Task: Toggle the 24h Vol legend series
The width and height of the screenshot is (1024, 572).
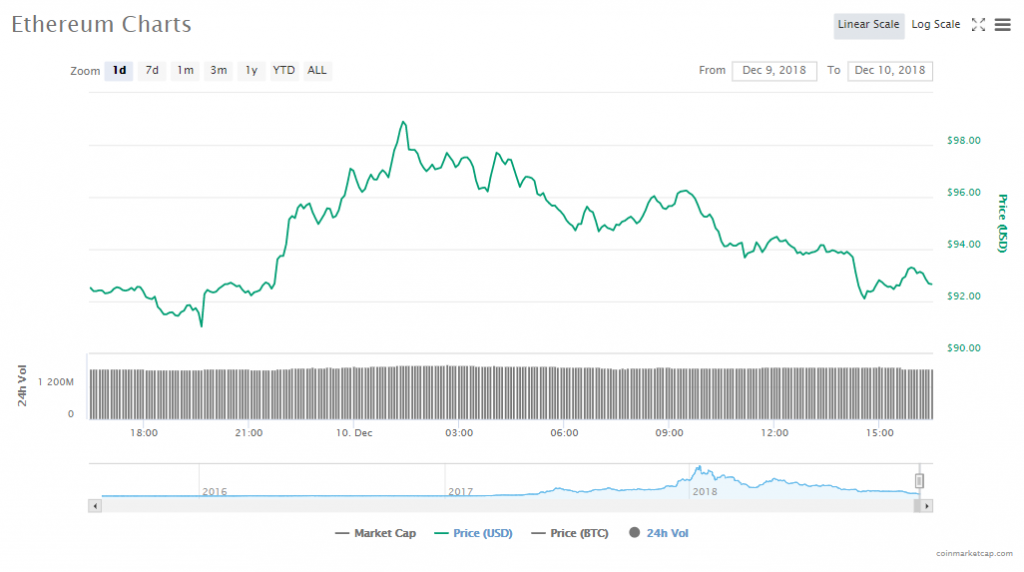Action: [659, 533]
